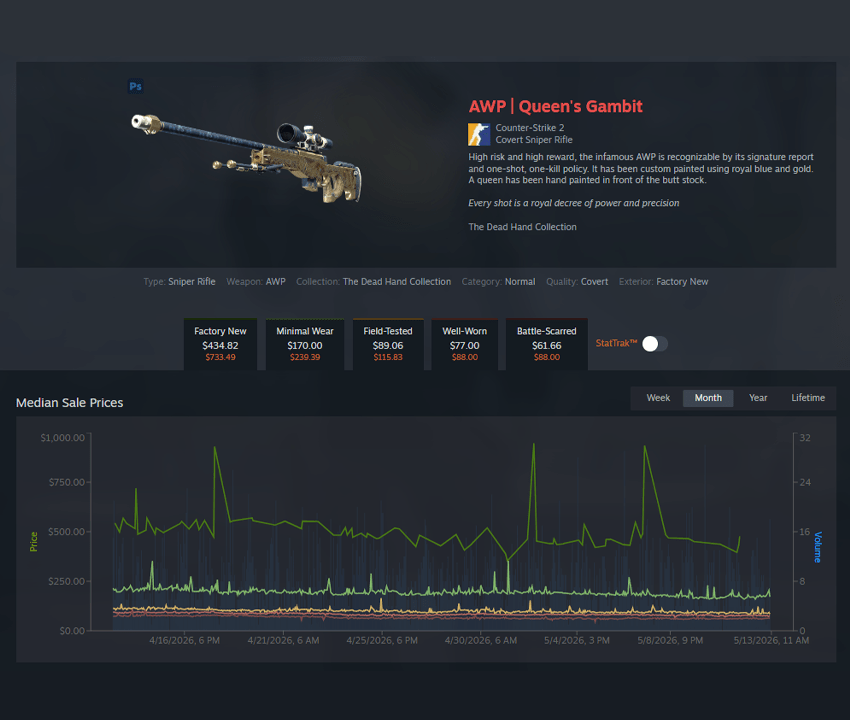850x720 pixels.
Task: Click the Covert Sniper Rifle subtitle
Action: (534, 140)
